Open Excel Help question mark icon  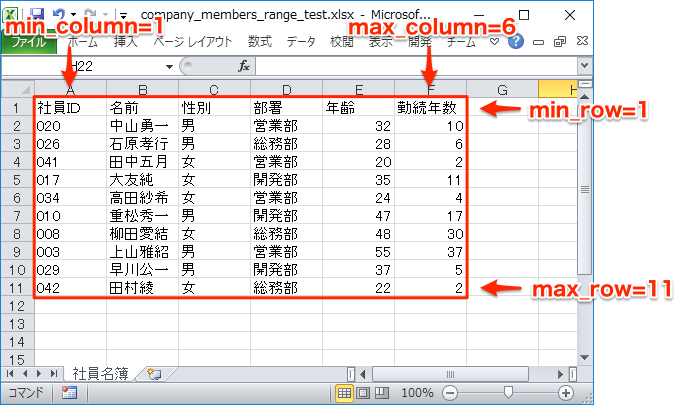(x=516, y=42)
